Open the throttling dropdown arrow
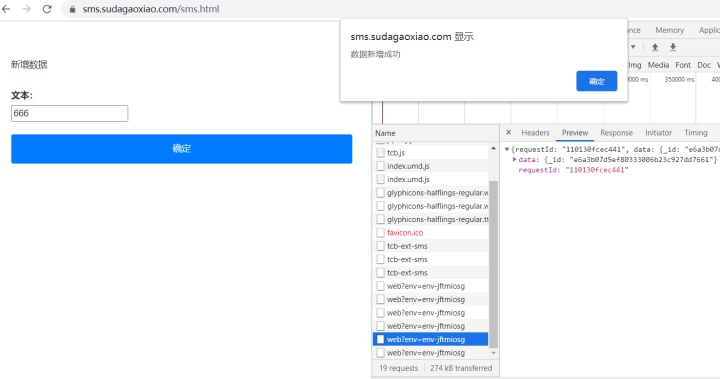 pos(633,47)
